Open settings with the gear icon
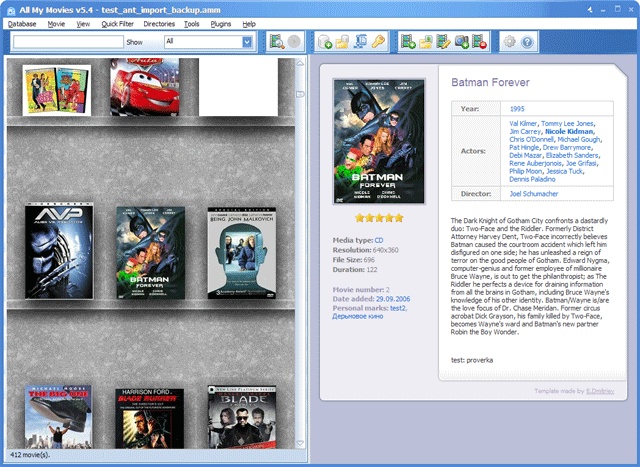 coord(509,42)
